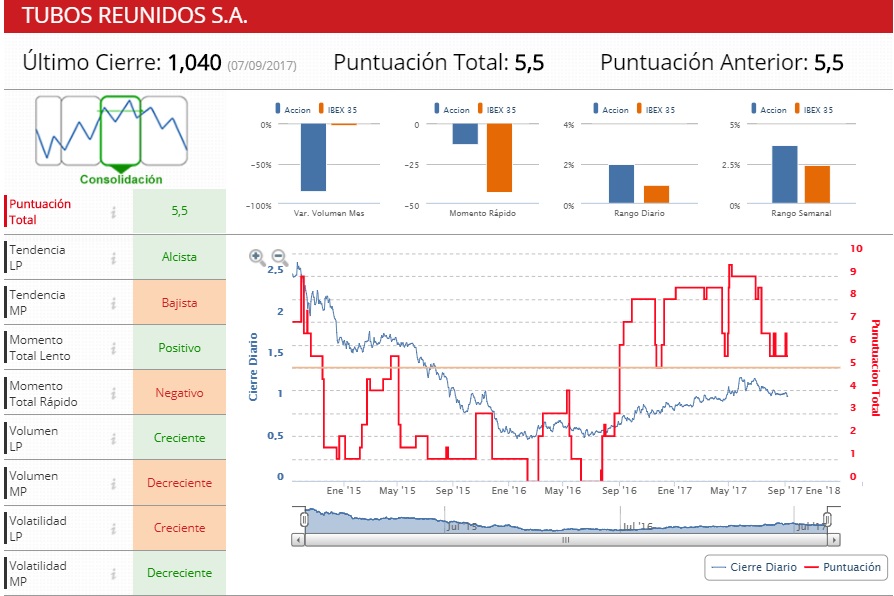The width and height of the screenshot is (894, 596).
Task: Toggle Accion legend in Var. Volumen Mes chart
Action: [292, 109]
